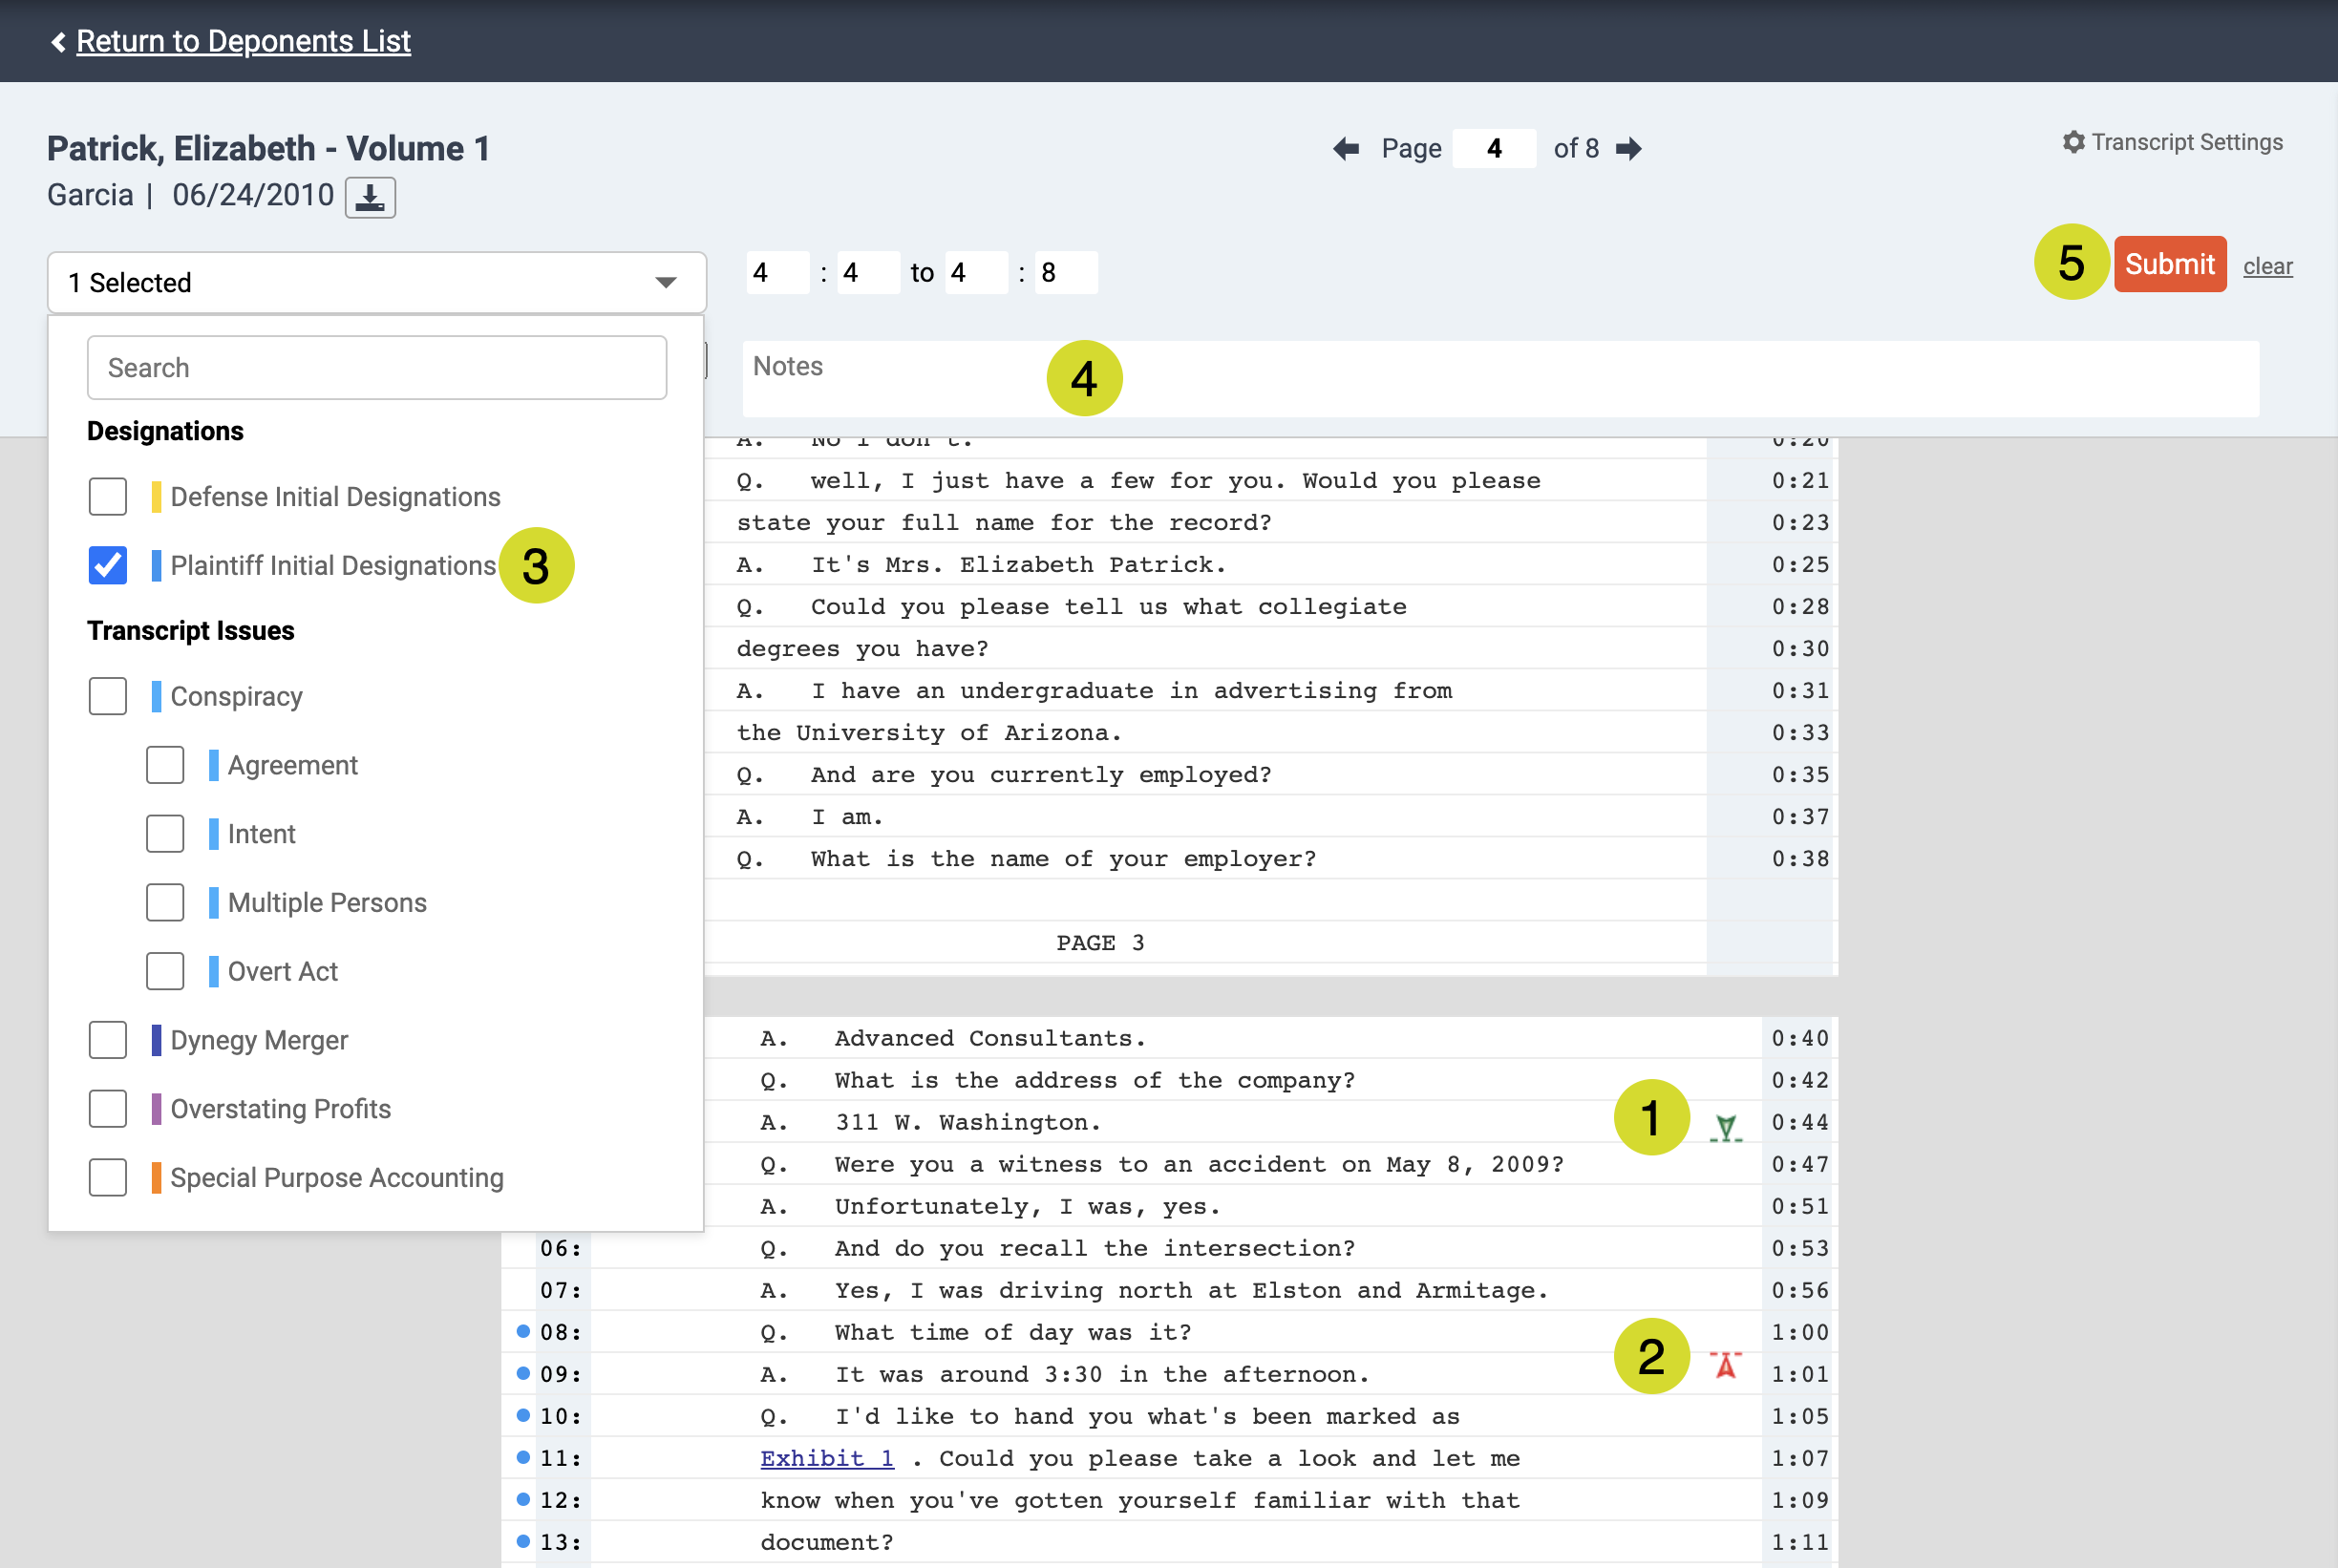Click the yellow color bar of Defense Initial Designations
Viewport: 2338px width, 1568px height.
[156, 497]
